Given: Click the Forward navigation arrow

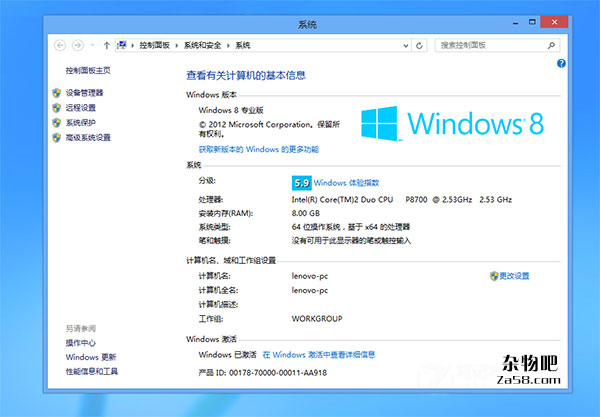Looking at the screenshot, I should (78, 46).
